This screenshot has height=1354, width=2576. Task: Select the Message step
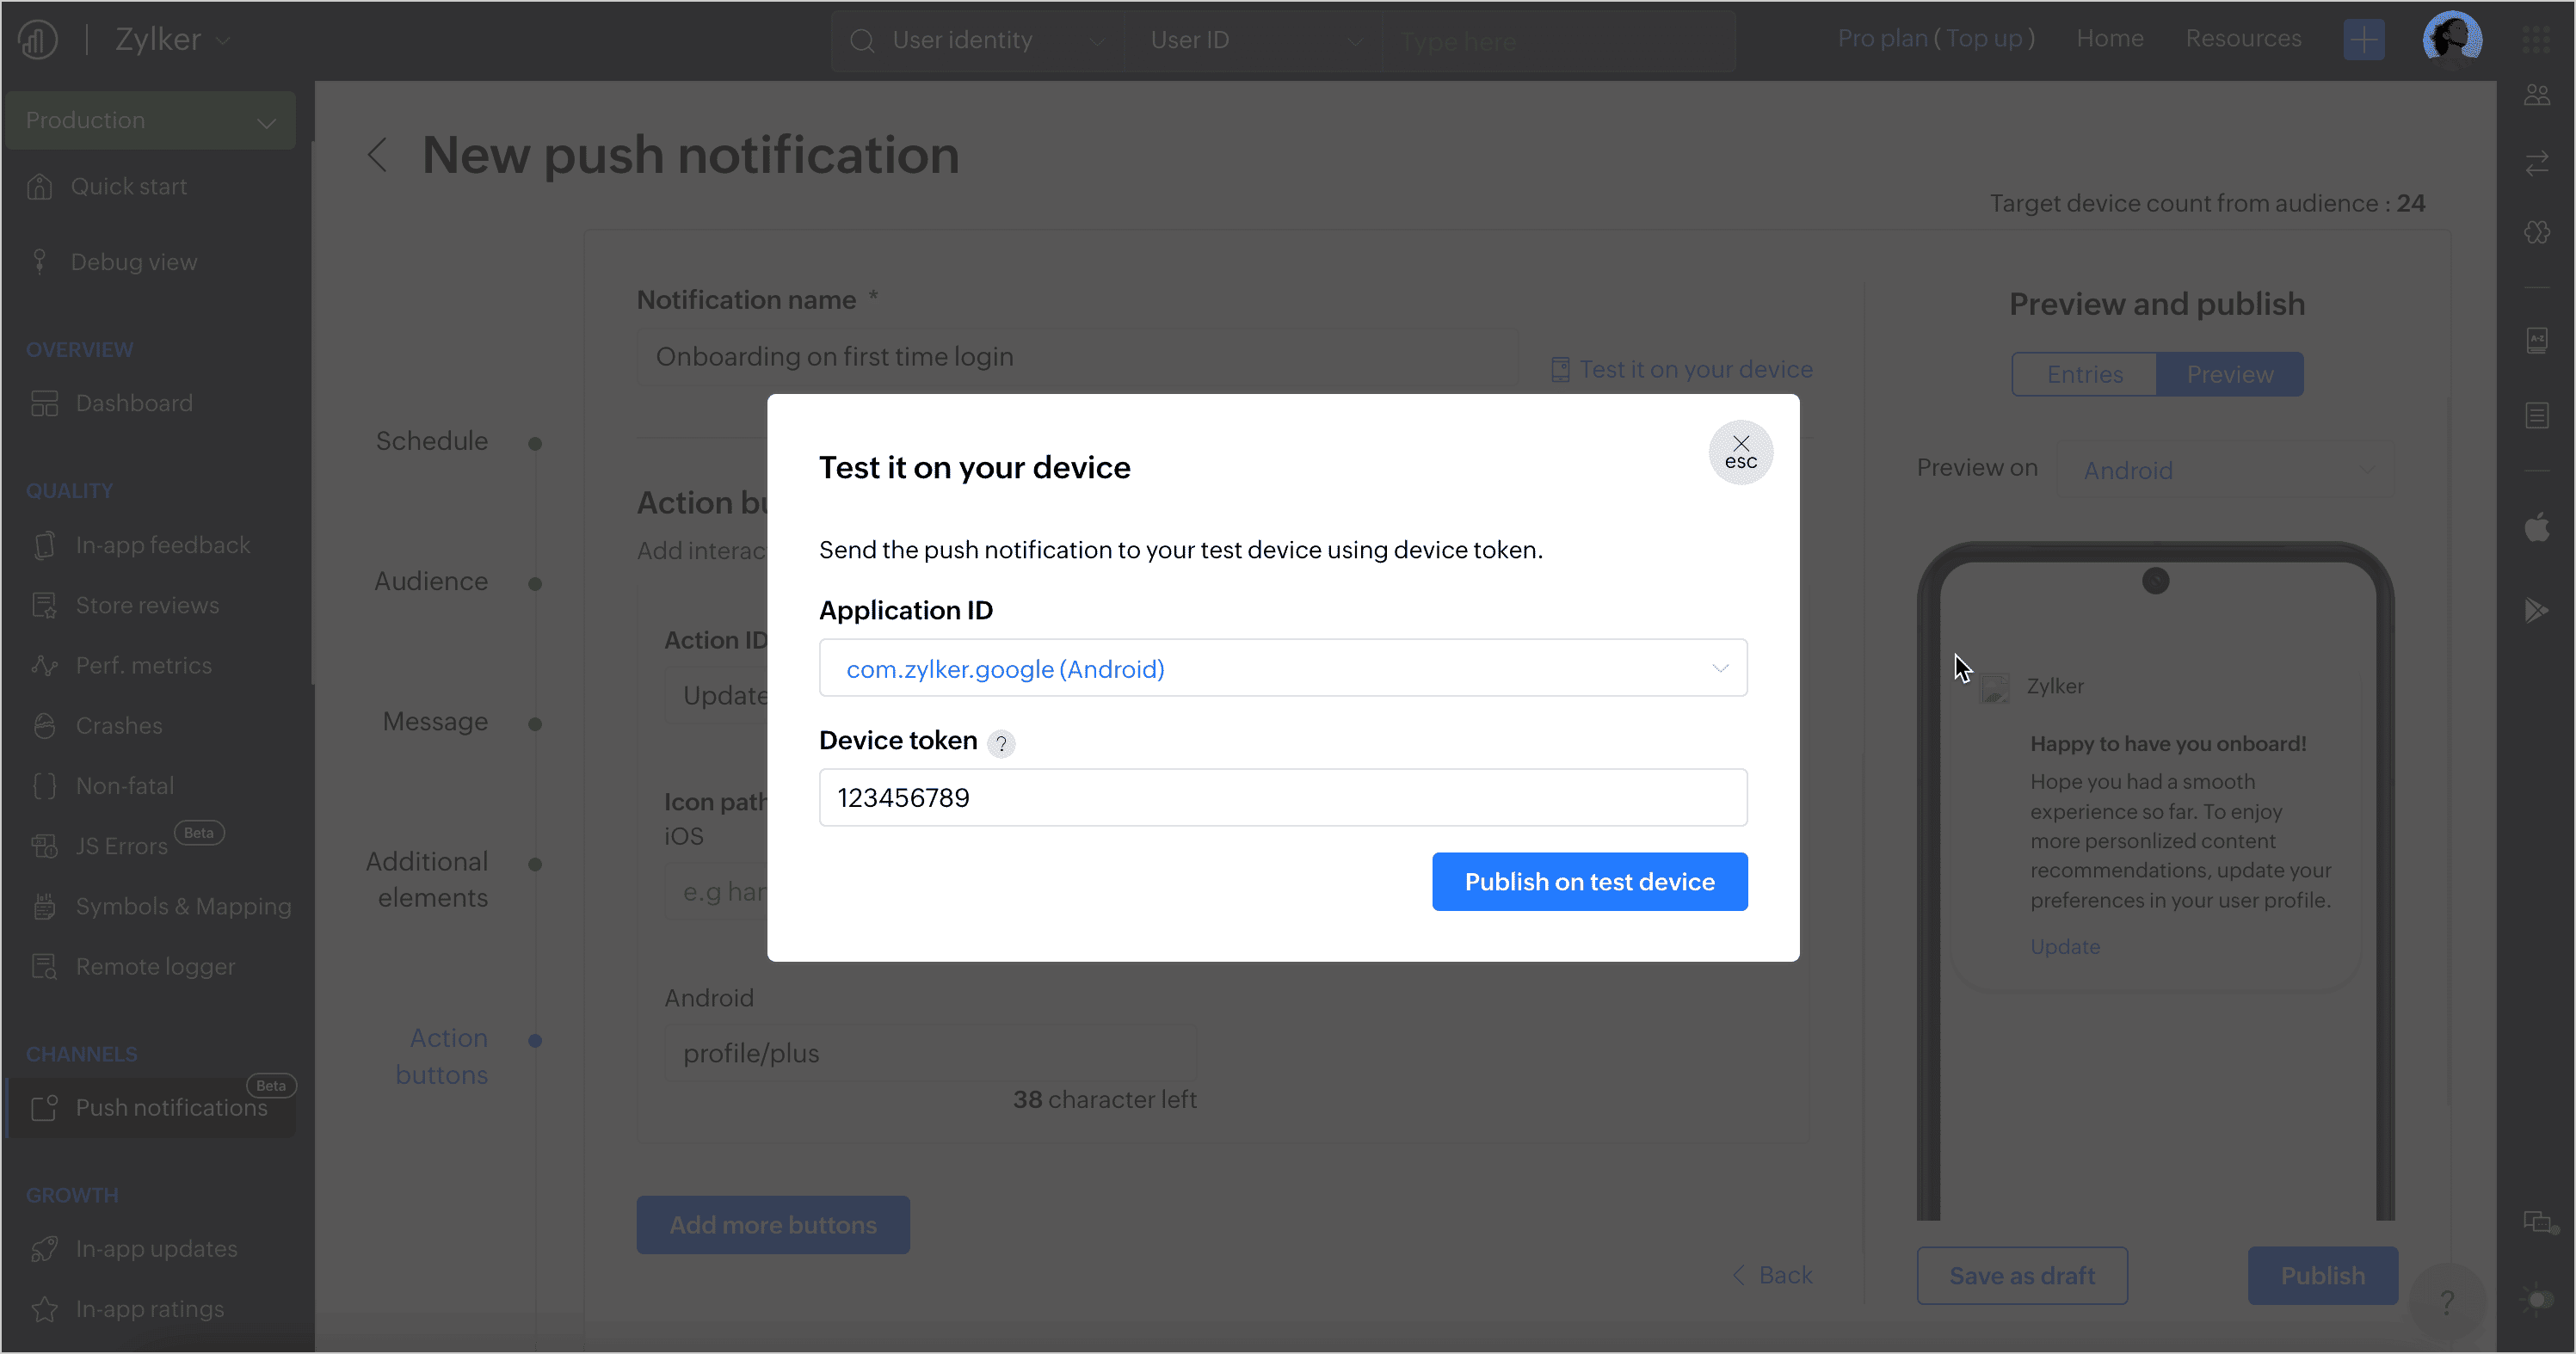tap(435, 721)
